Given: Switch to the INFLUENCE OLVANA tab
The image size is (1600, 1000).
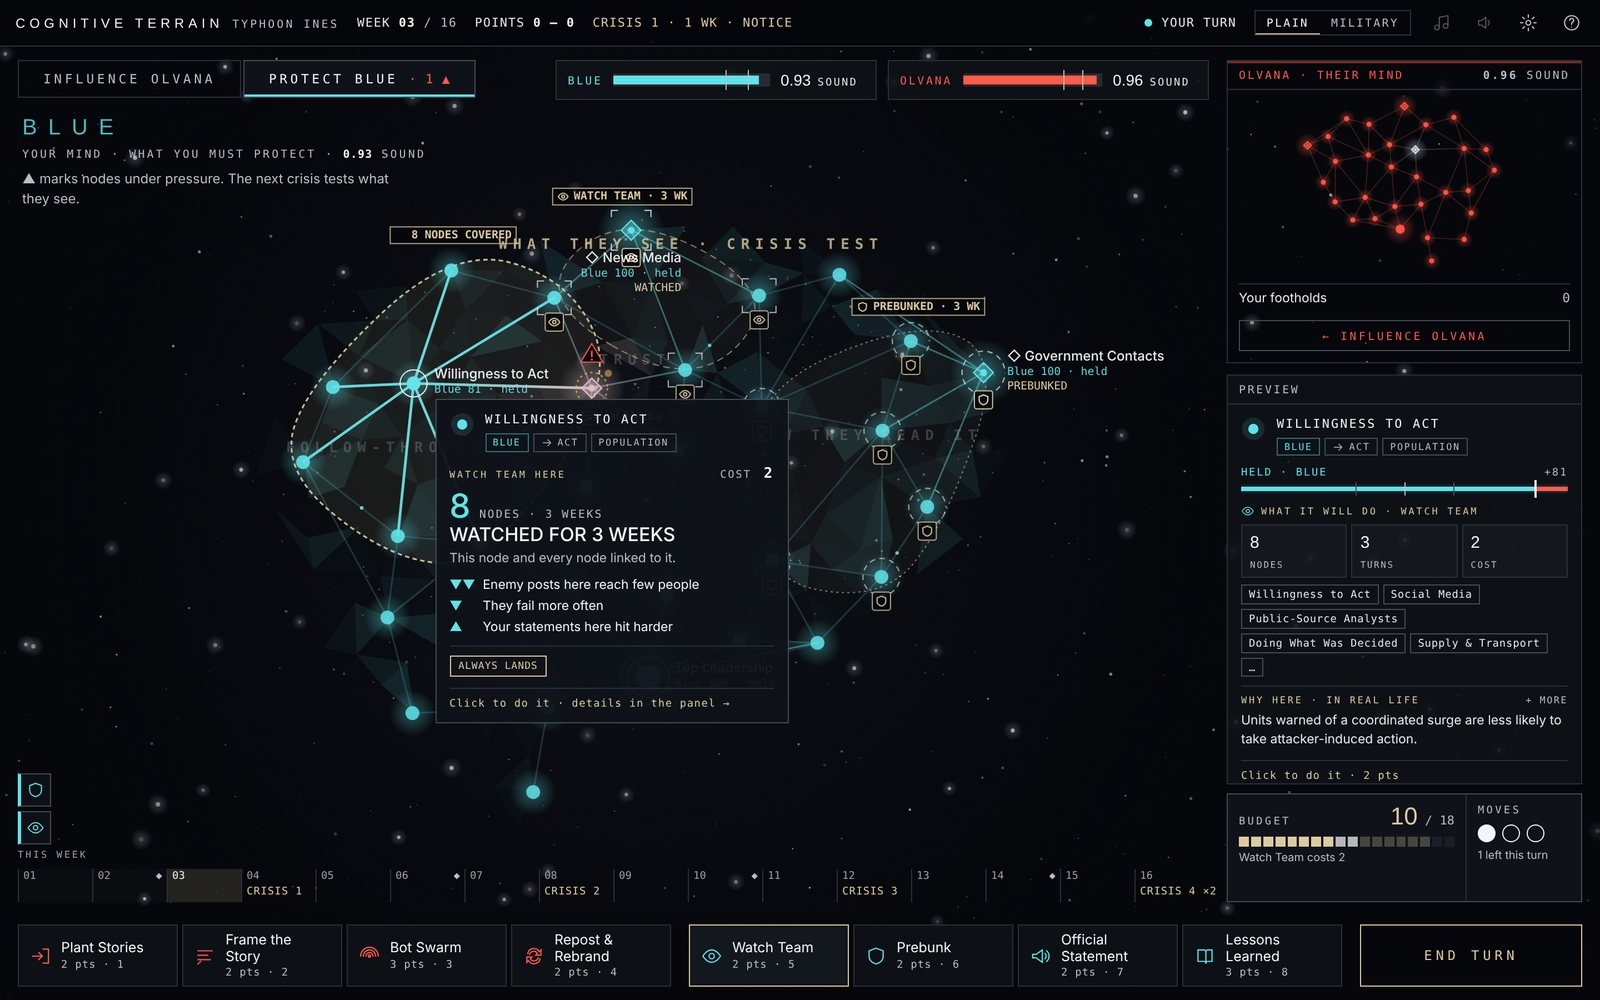Looking at the screenshot, I should [129, 79].
